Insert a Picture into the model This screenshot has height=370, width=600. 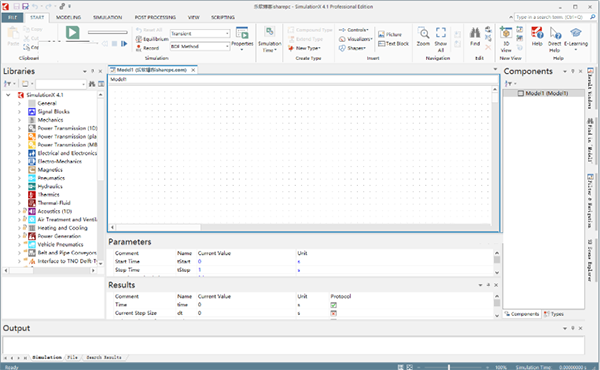(390, 34)
